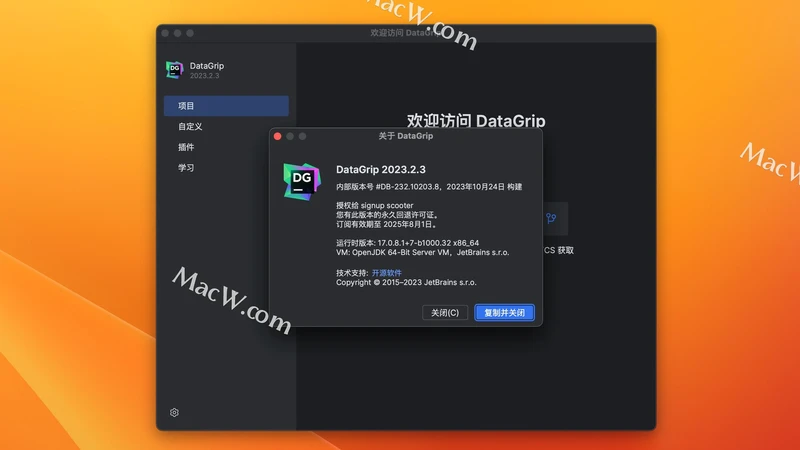Screen dimensions: 800x450
Task: Close the About DataGrip dialog with red button
Action: [278, 135]
